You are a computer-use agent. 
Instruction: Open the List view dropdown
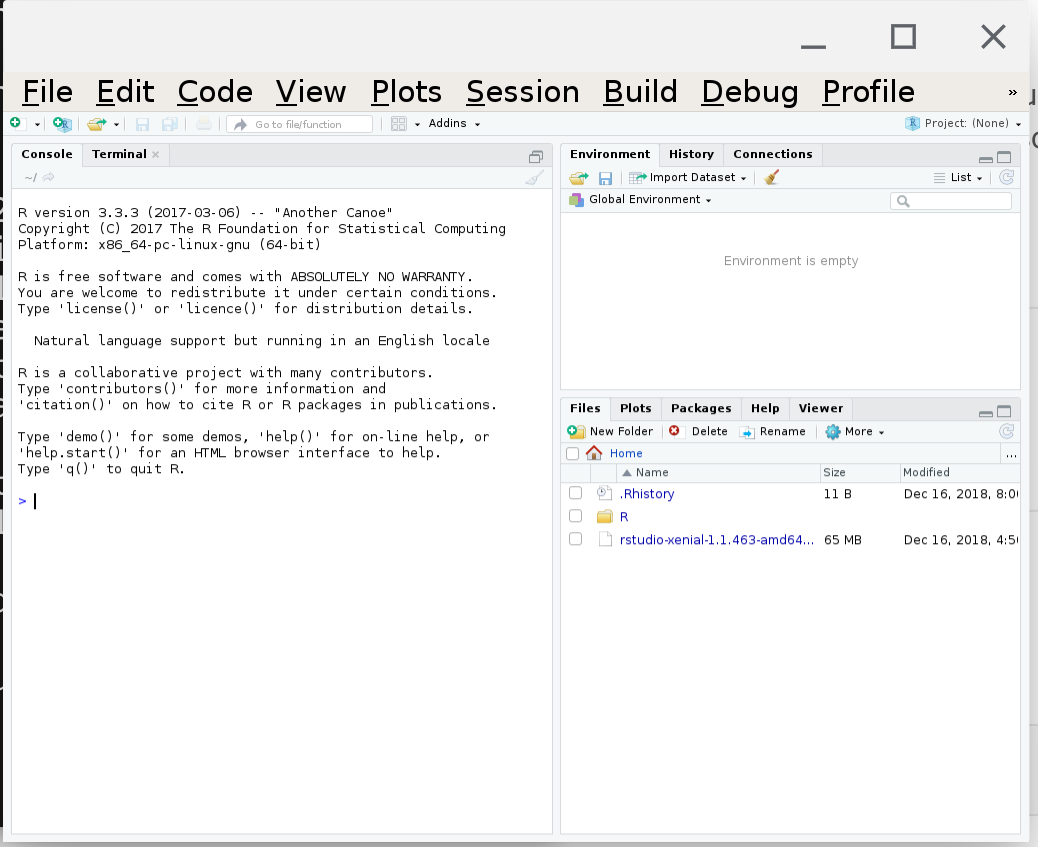[x=958, y=177]
